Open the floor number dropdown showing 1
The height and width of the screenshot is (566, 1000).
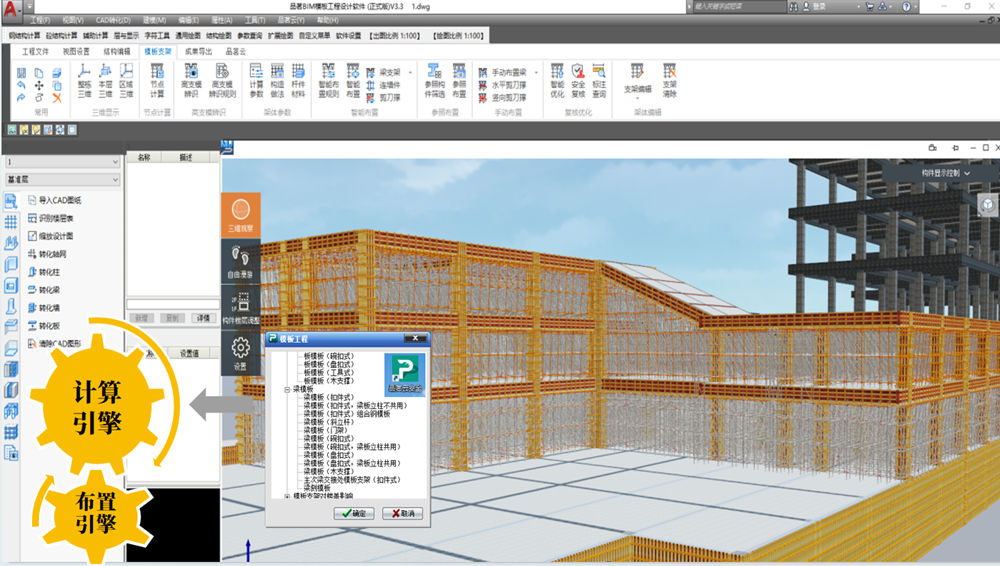[x=62, y=161]
